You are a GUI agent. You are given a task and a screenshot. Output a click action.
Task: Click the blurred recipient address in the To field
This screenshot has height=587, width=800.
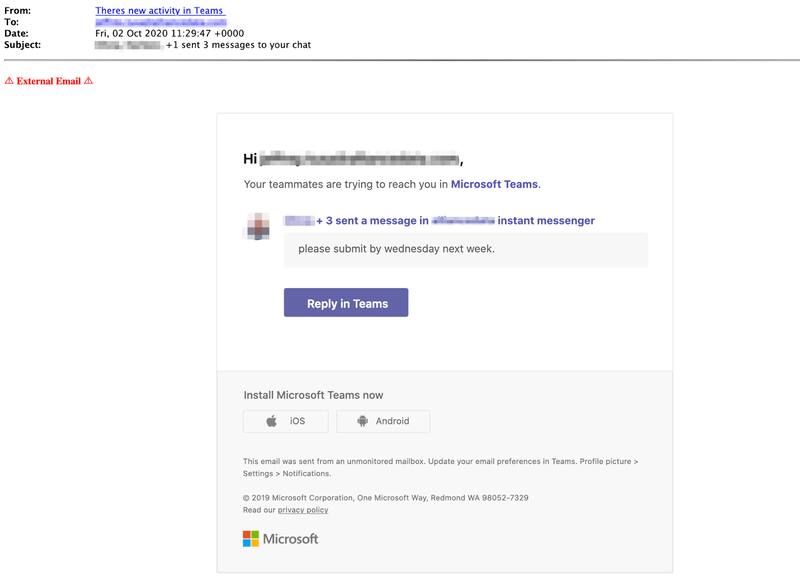point(160,21)
